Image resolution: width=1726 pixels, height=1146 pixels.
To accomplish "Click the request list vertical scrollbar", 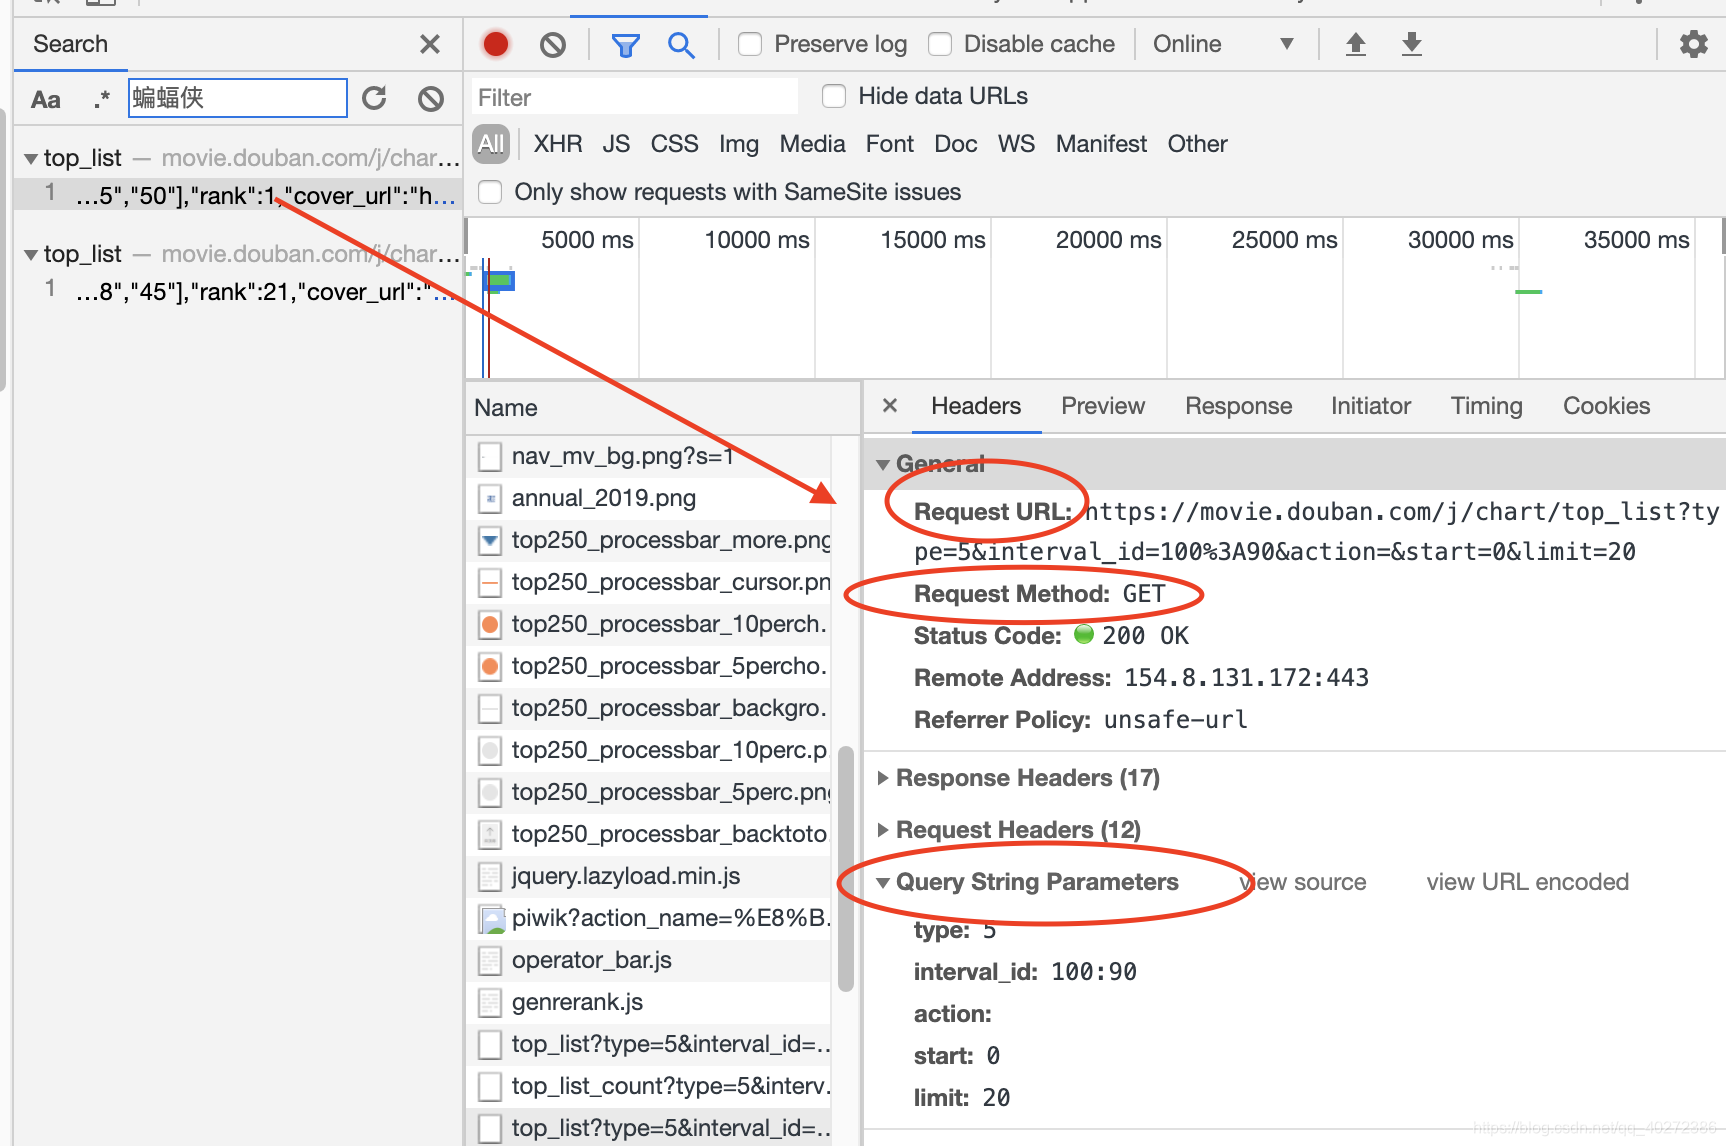I will point(846,867).
